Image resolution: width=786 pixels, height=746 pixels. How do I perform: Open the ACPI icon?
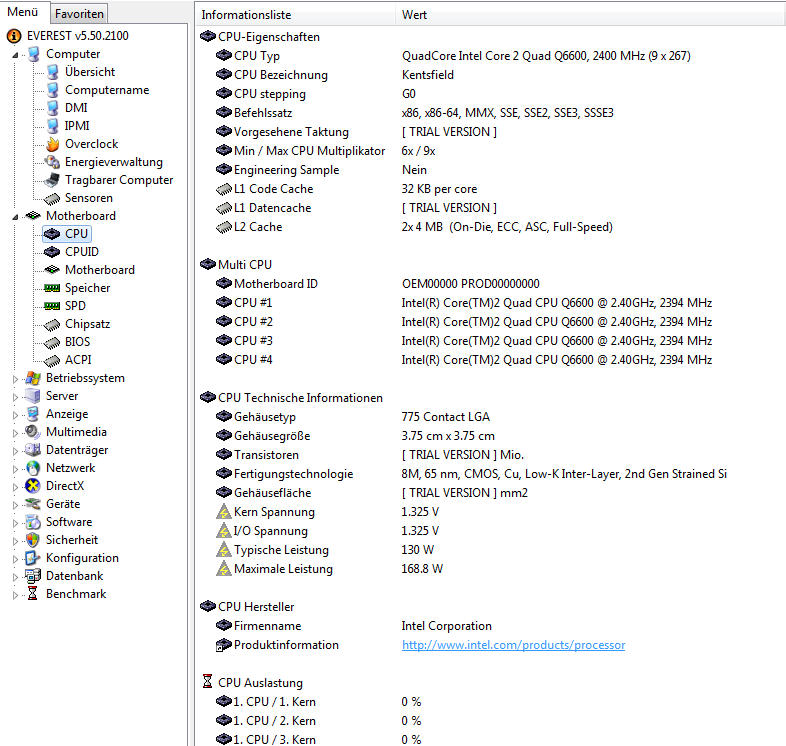click(52, 361)
